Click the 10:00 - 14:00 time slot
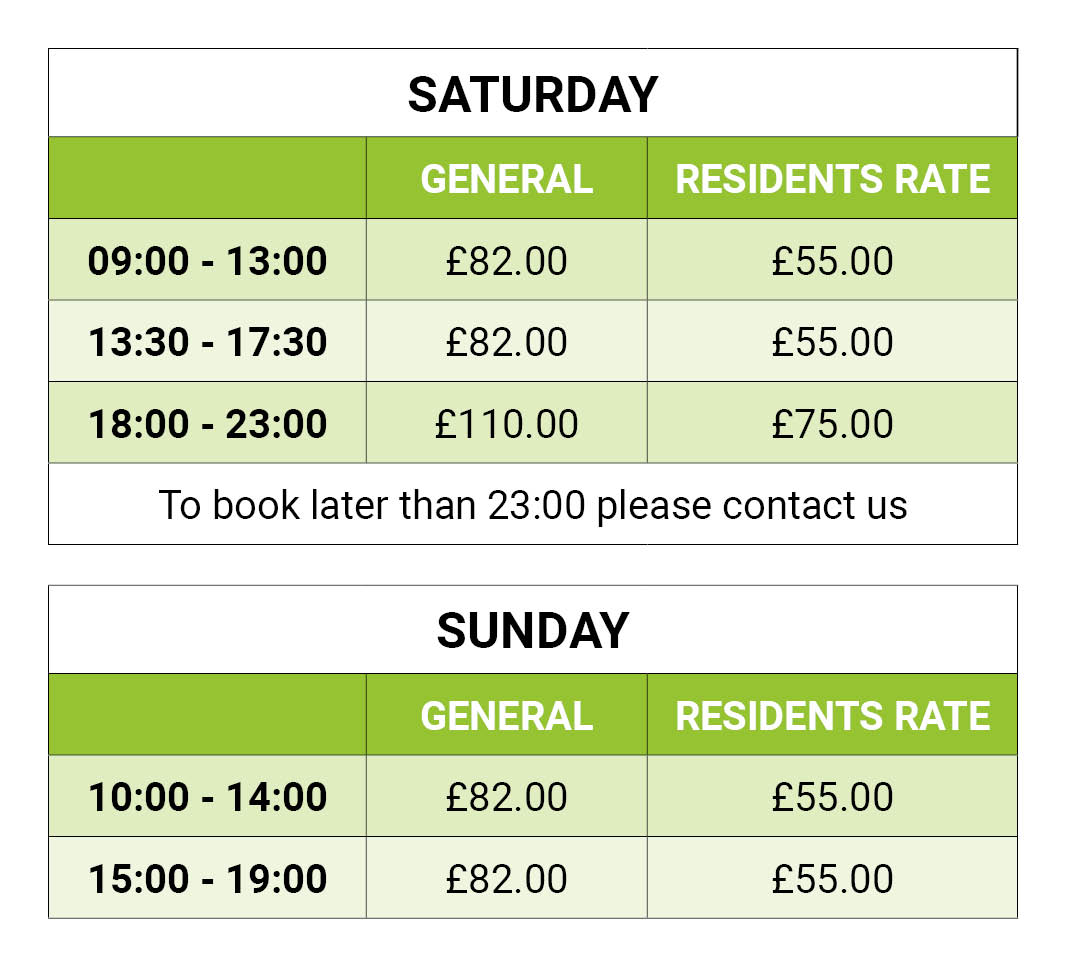The image size is (1067, 967). (208, 797)
